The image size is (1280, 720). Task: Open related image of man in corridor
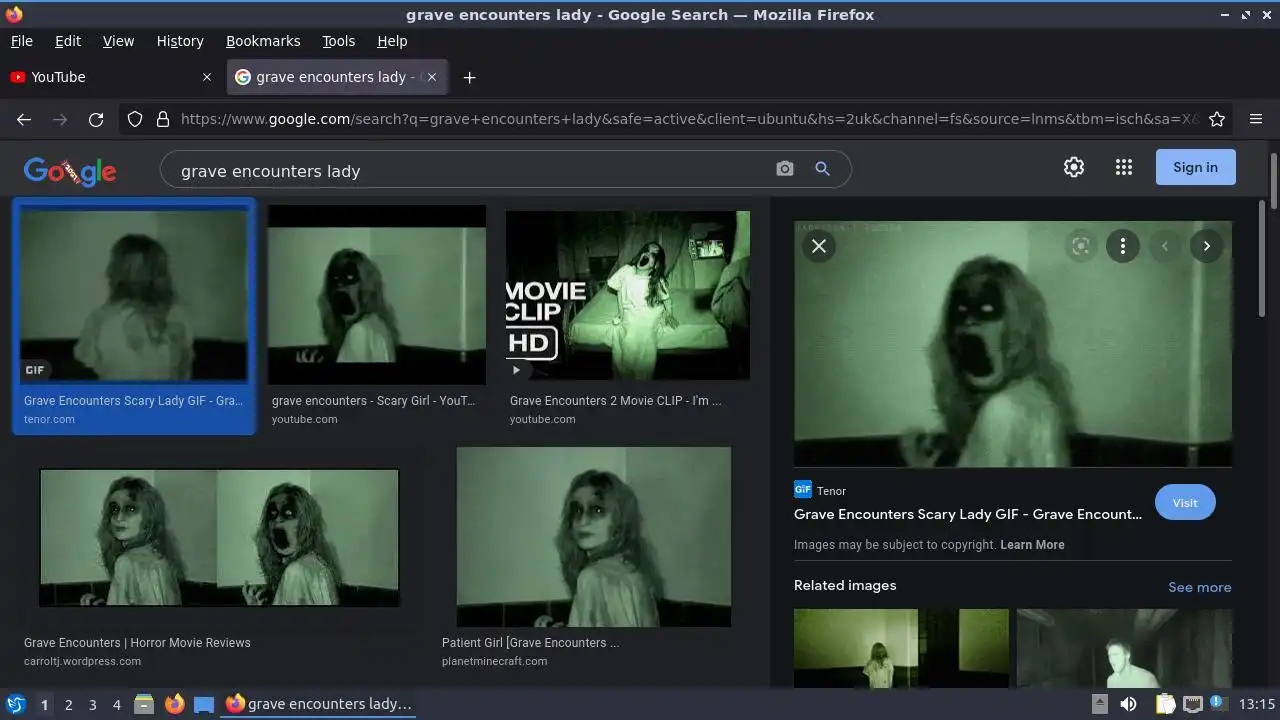[1124, 648]
